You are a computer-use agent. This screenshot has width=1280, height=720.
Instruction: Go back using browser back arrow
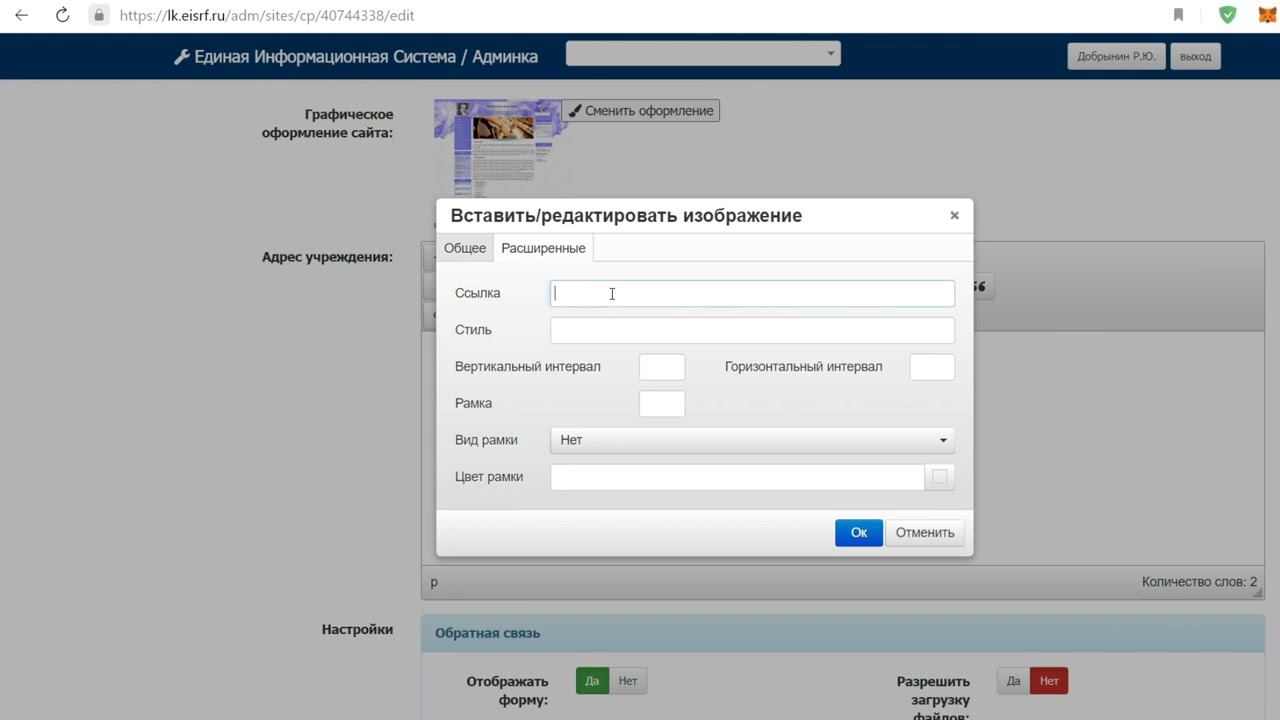(x=22, y=15)
